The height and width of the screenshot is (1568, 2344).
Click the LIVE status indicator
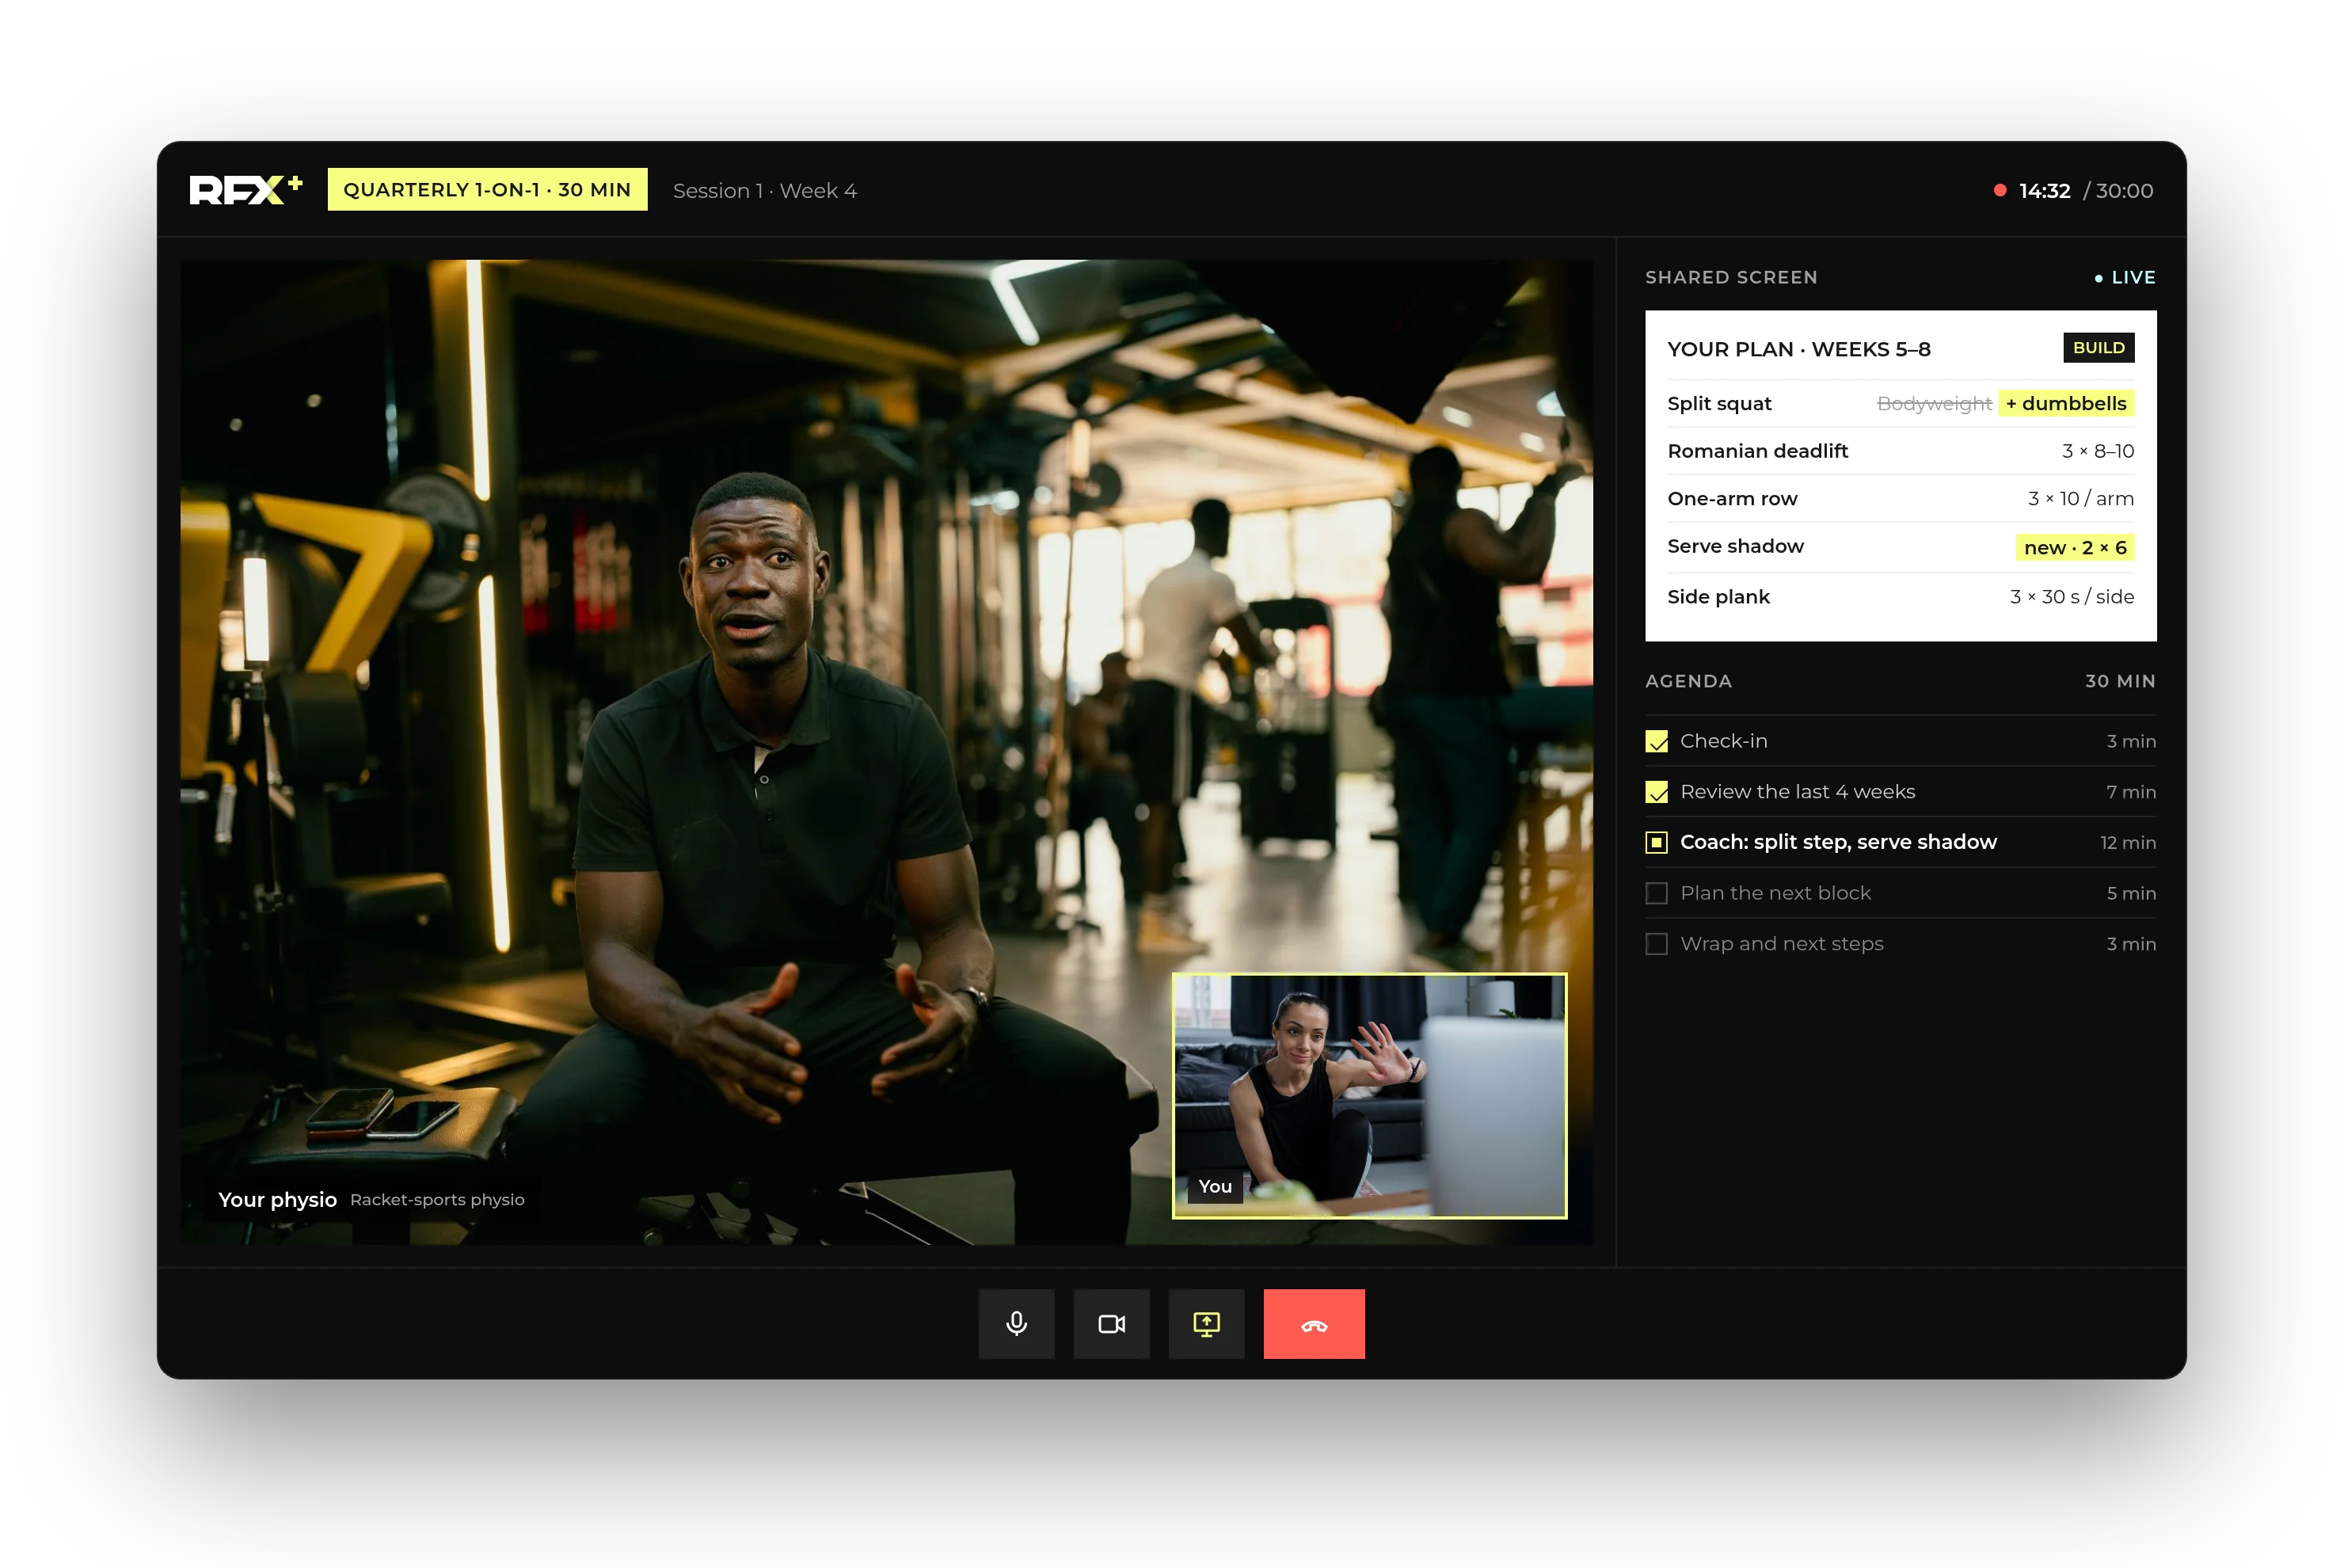[2125, 277]
